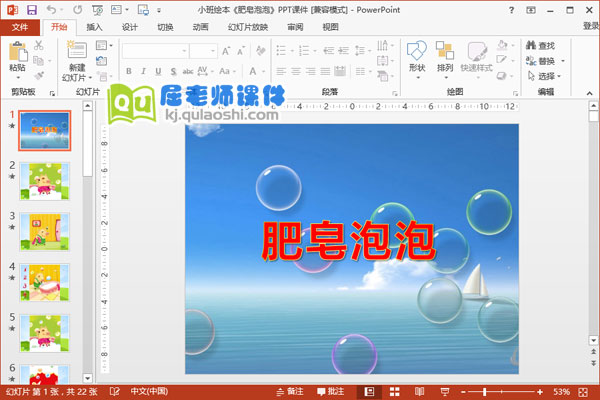Click the Cut scissors icon
The width and height of the screenshot is (600, 400).
tap(38, 45)
